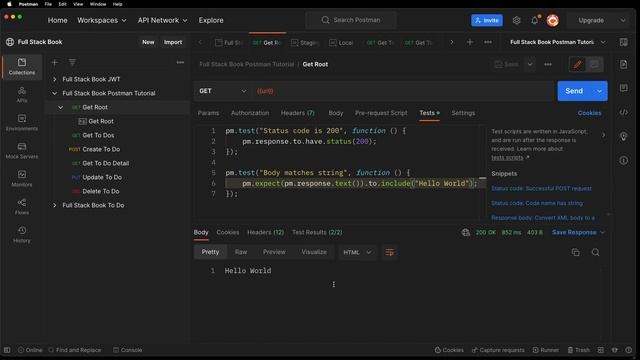
Task: Open the GET method dropdown
Action: coord(222,91)
